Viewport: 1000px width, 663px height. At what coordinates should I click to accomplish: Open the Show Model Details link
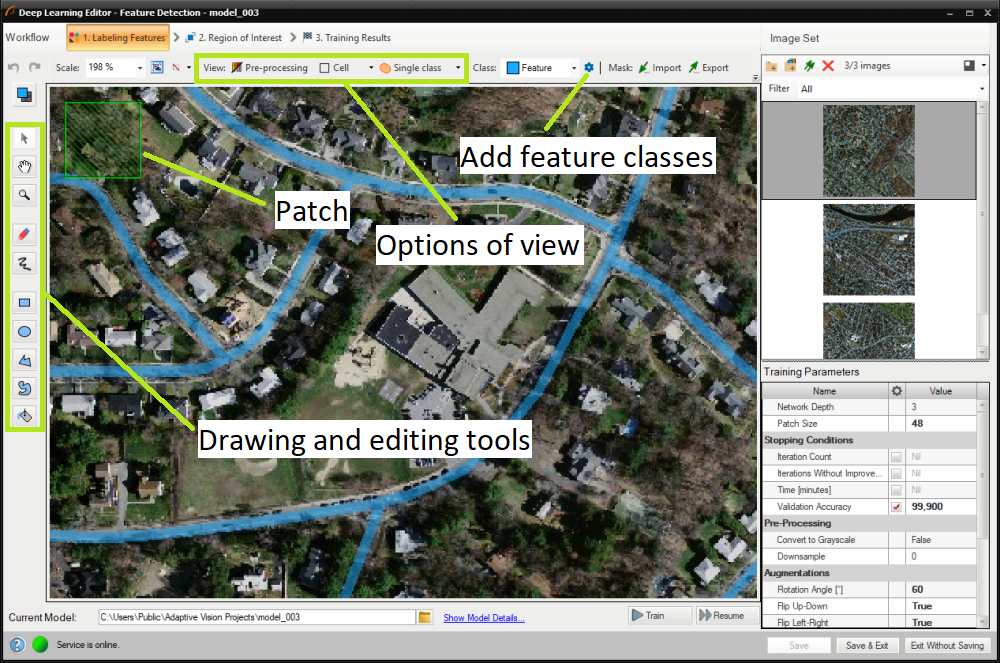point(483,618)
